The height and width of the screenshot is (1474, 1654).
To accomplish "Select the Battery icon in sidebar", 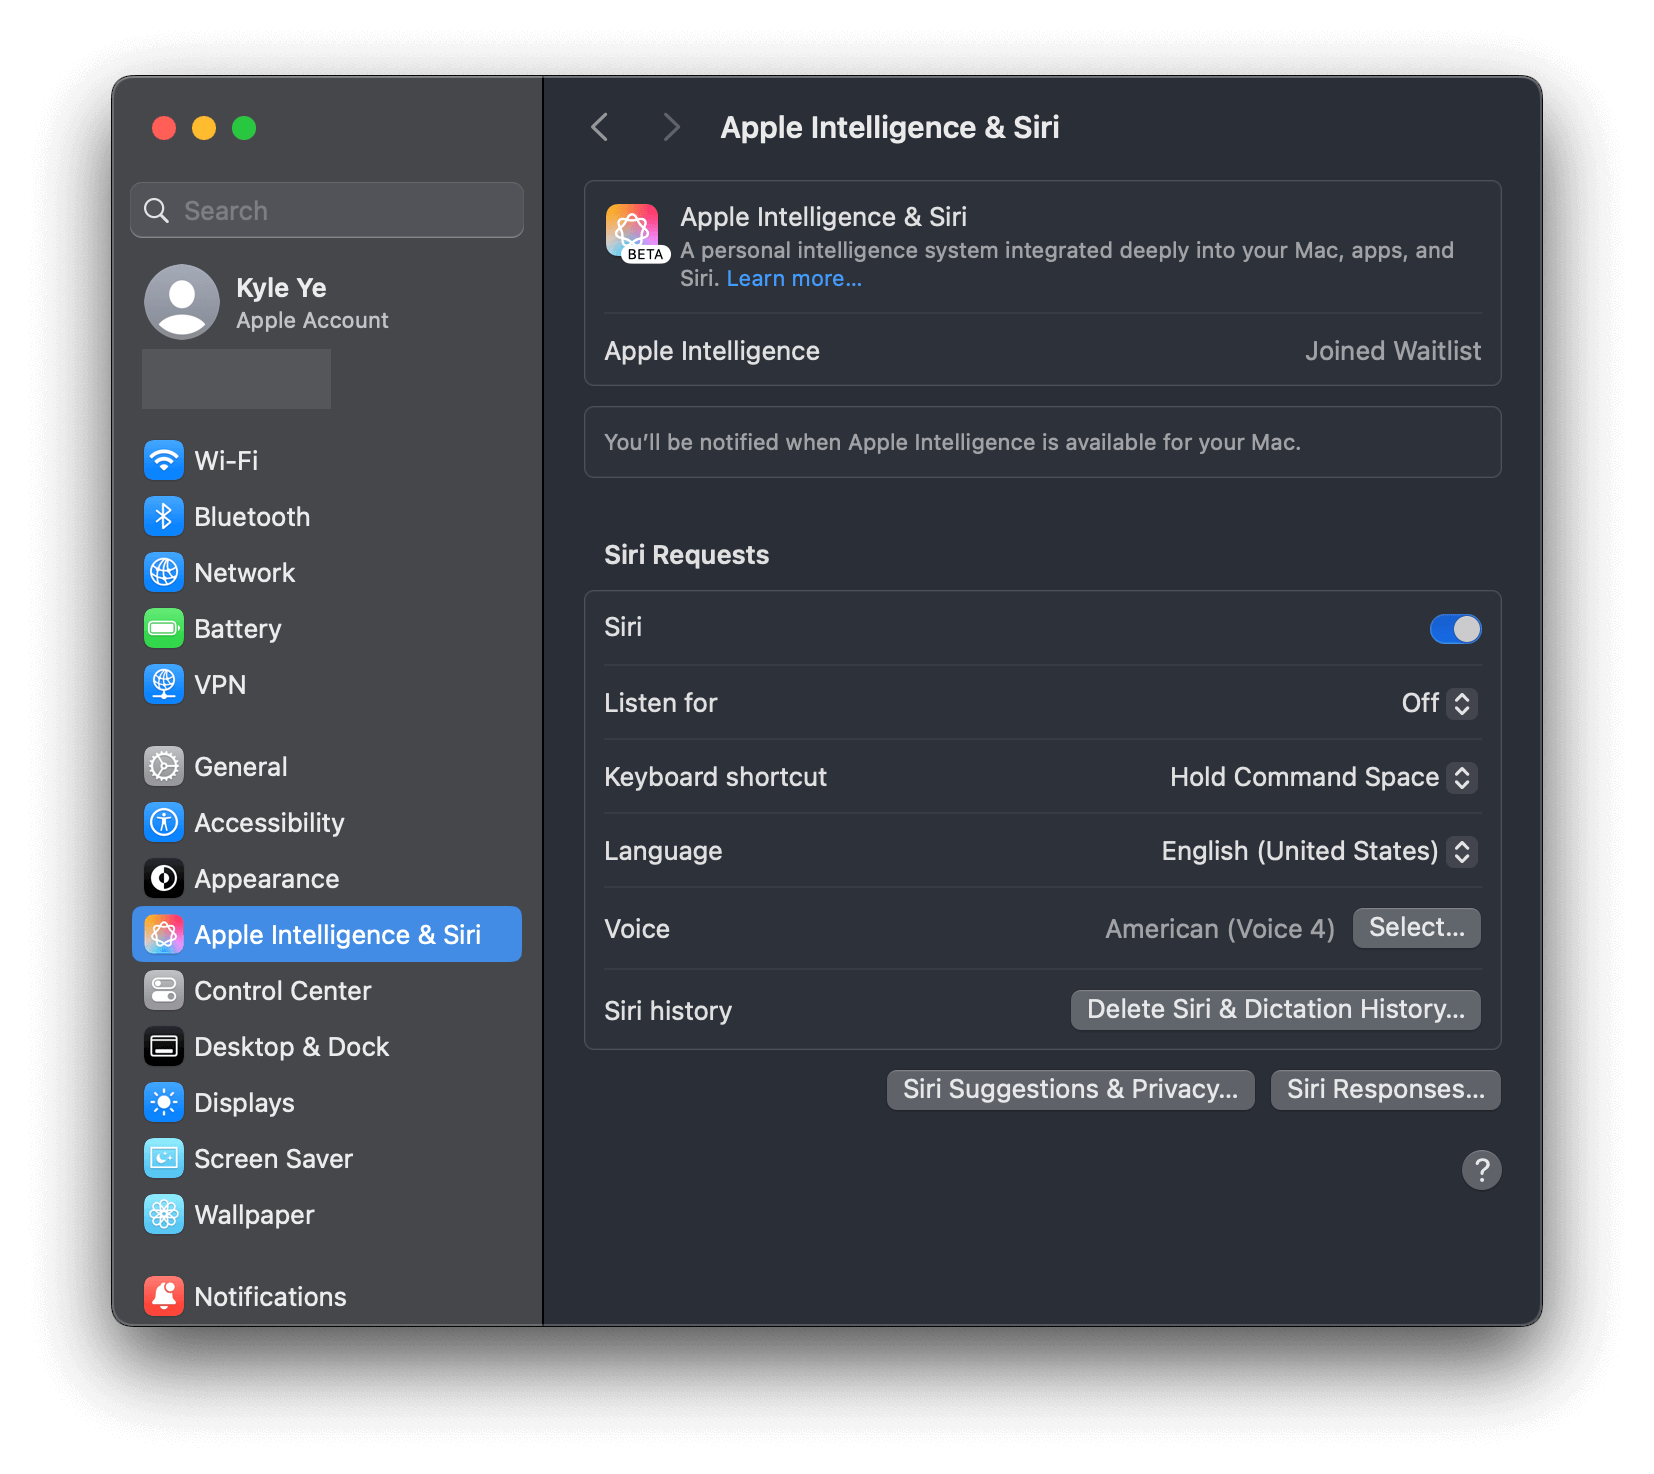I will (x=164, y=628).
